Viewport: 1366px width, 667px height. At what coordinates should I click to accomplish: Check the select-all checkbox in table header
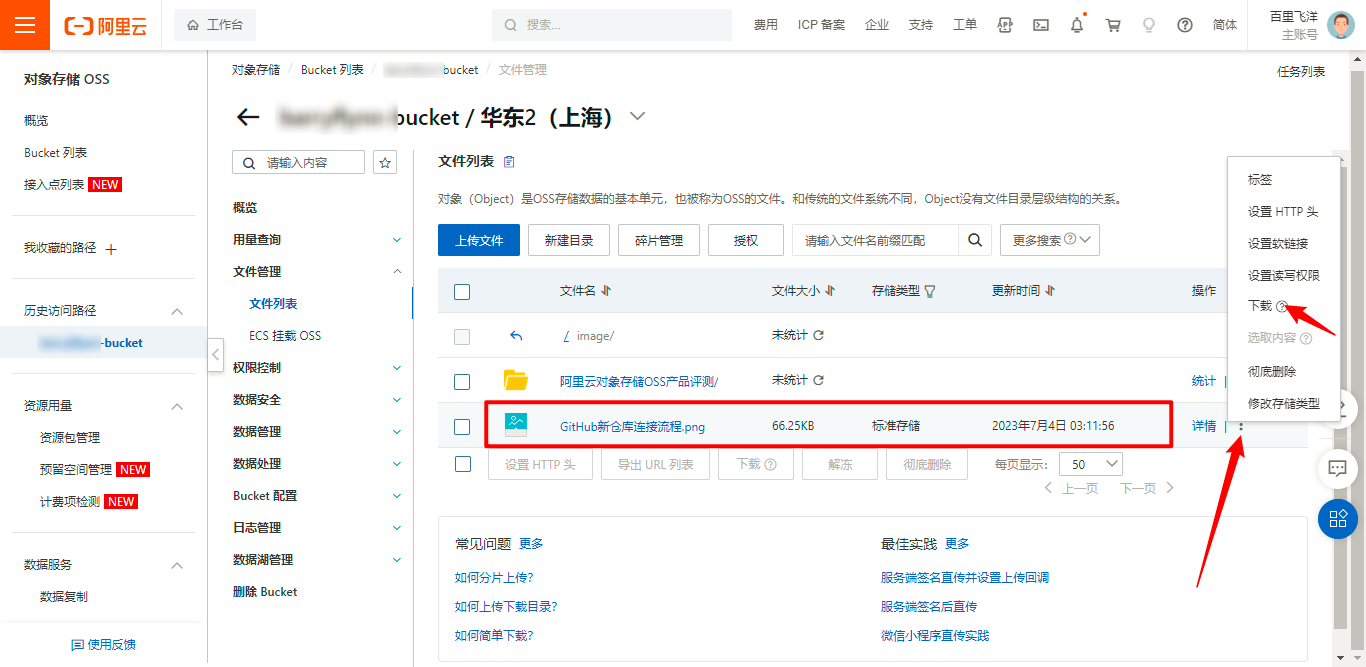462,292
